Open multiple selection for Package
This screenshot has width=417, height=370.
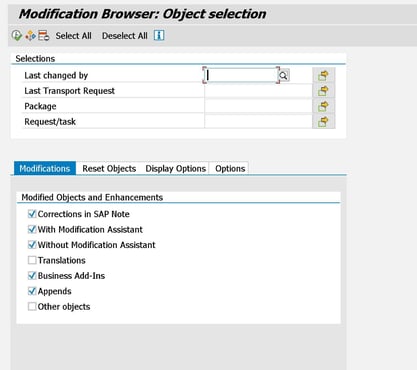[x=323, y=106]
